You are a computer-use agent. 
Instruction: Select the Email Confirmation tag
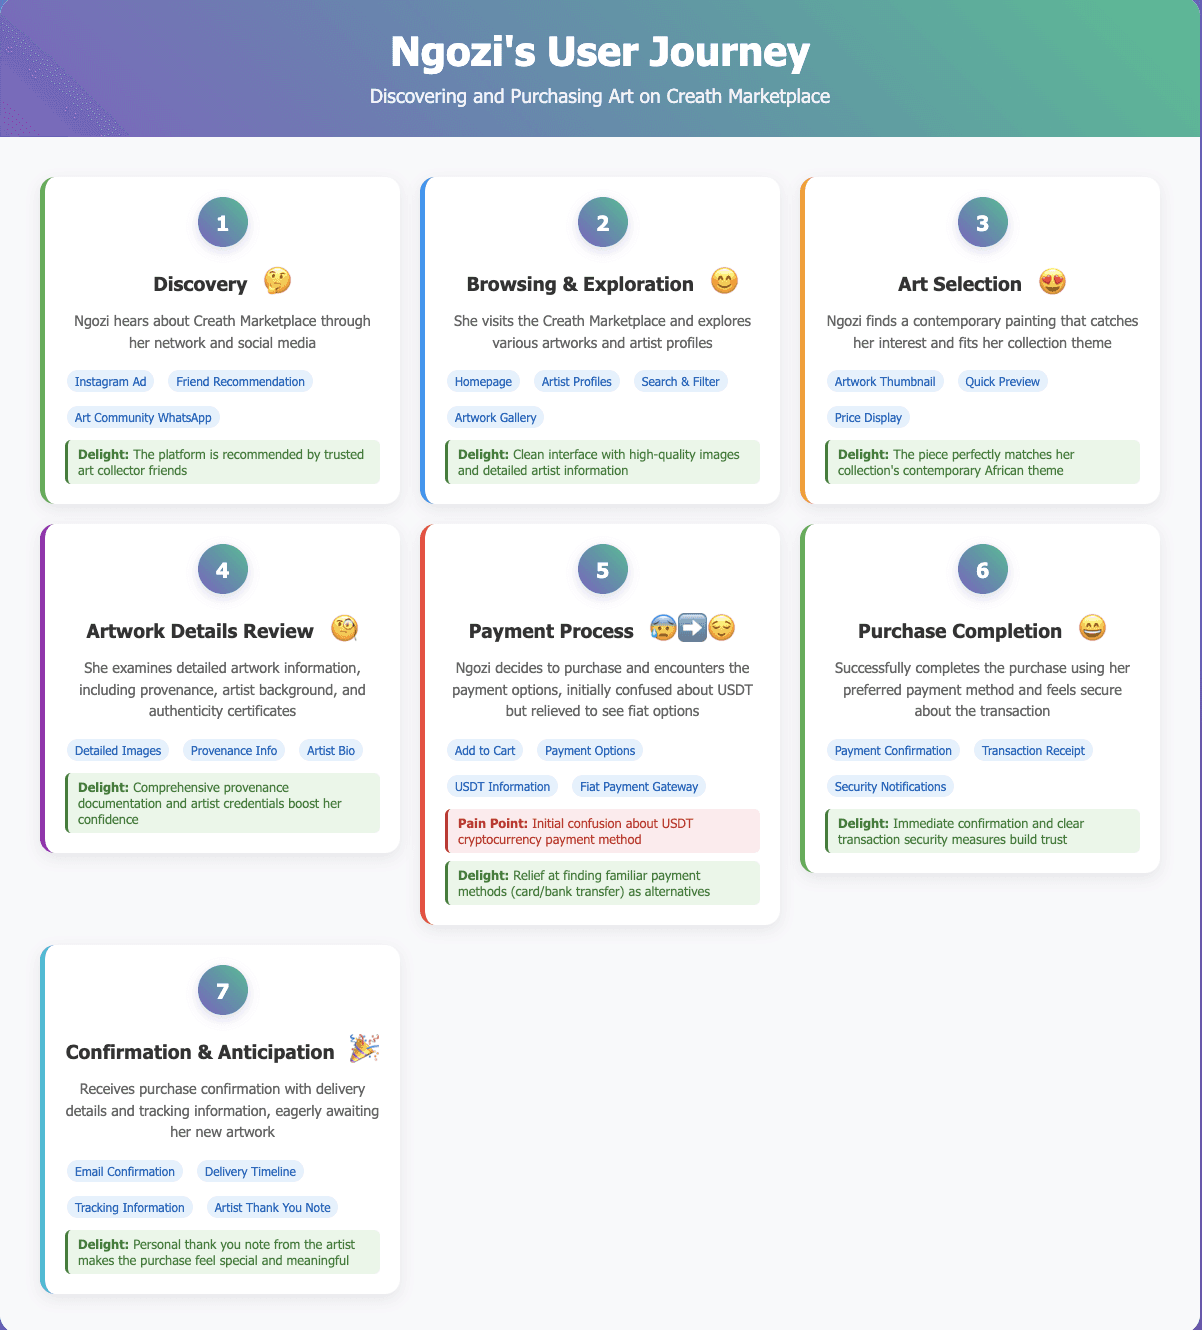125,1171
